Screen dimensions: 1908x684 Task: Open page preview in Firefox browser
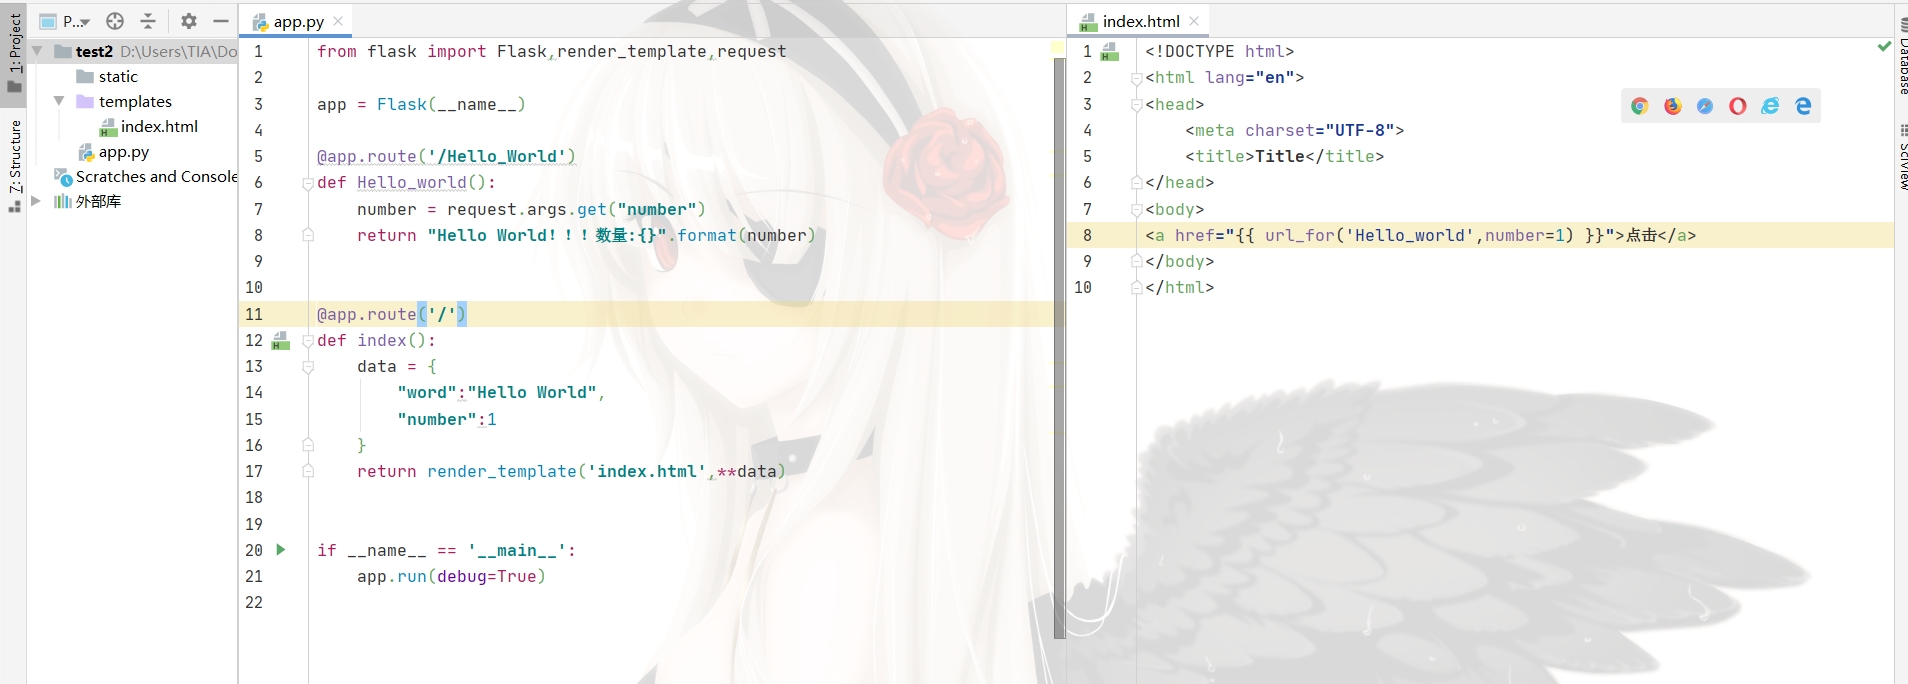[x=1672, y=106]
